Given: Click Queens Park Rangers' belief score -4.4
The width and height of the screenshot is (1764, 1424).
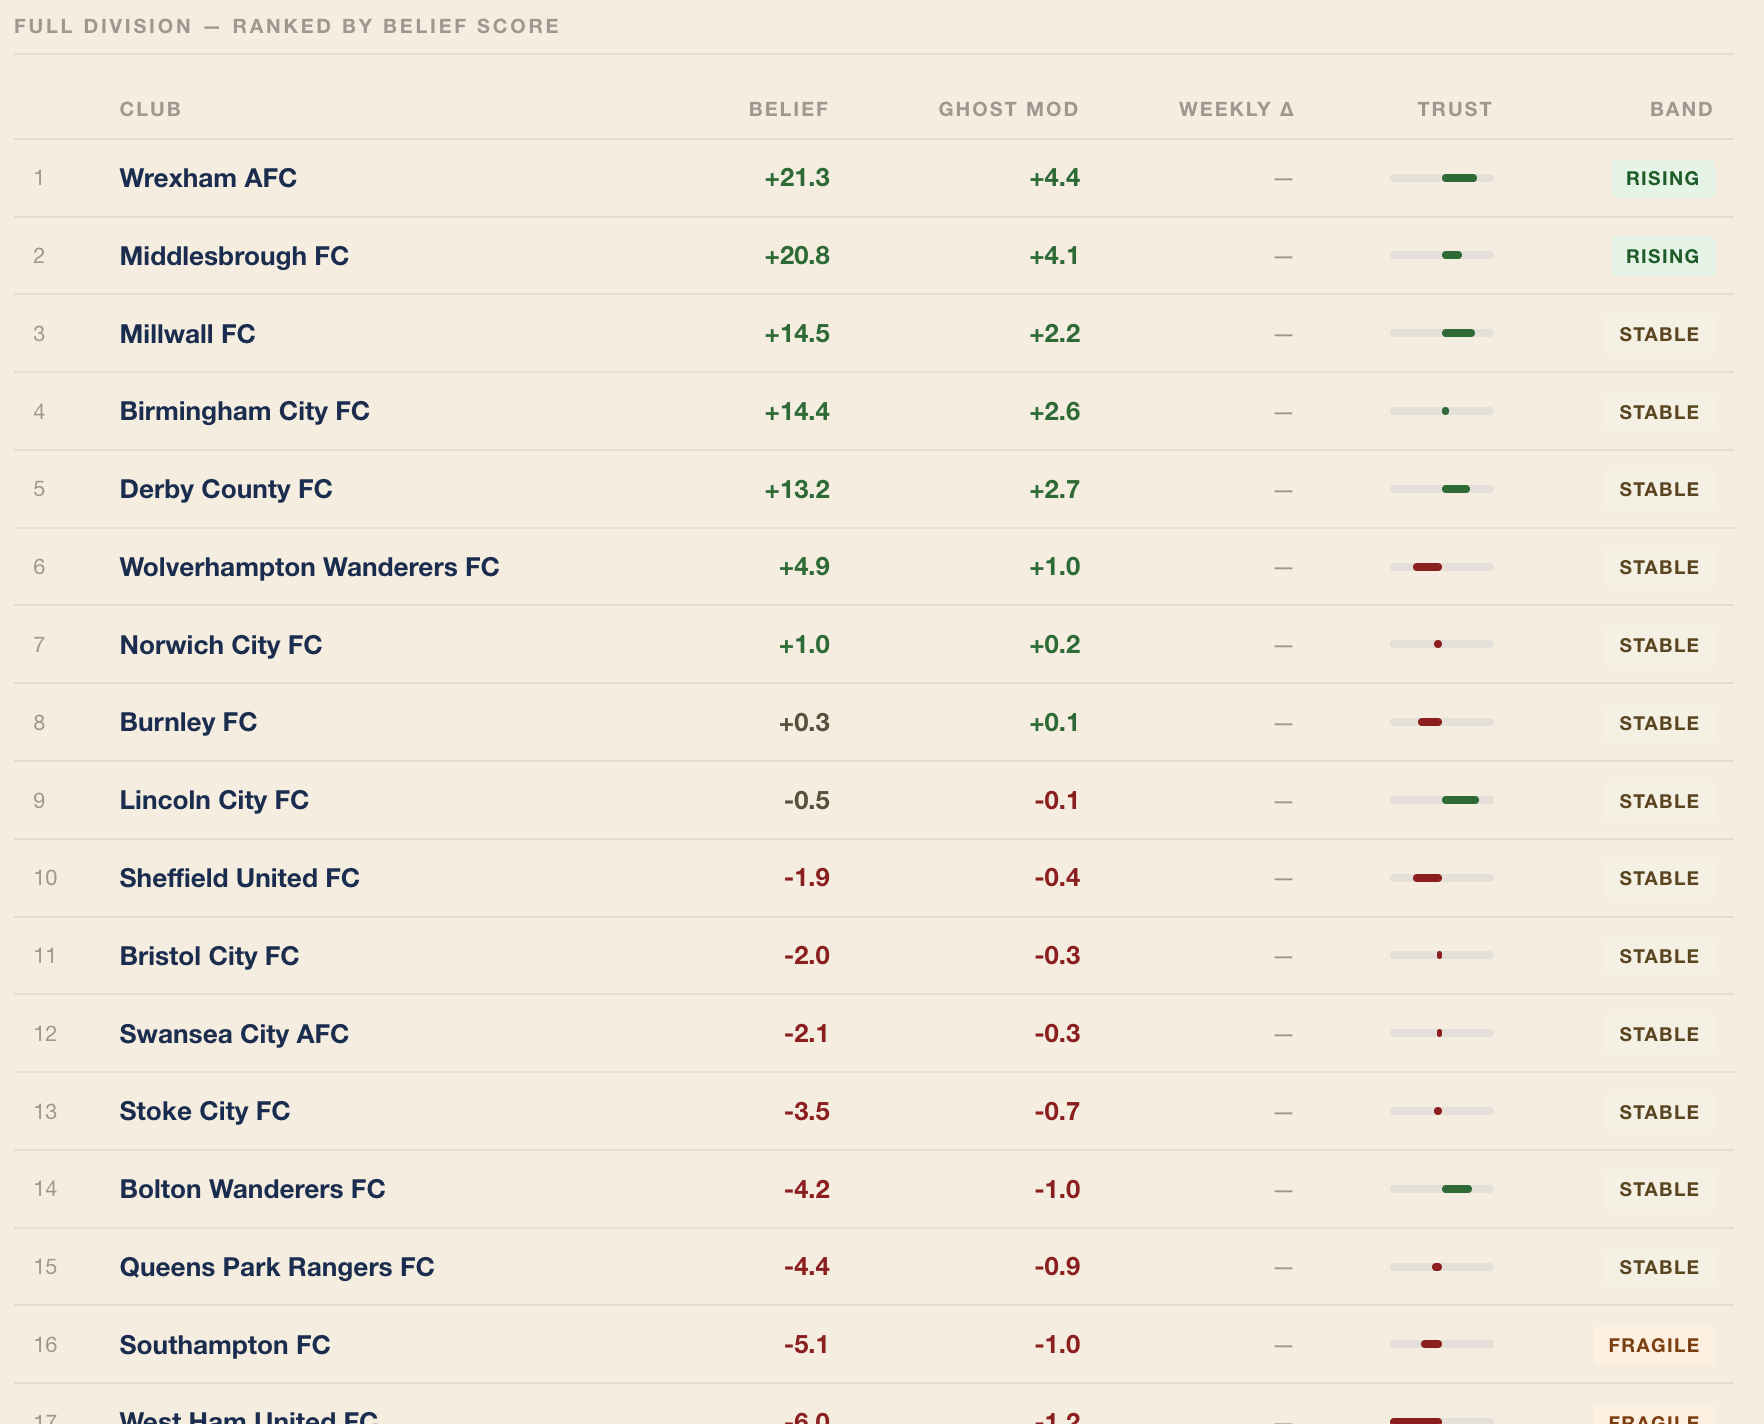Looking at the screenshot, I should [807, 1267].
